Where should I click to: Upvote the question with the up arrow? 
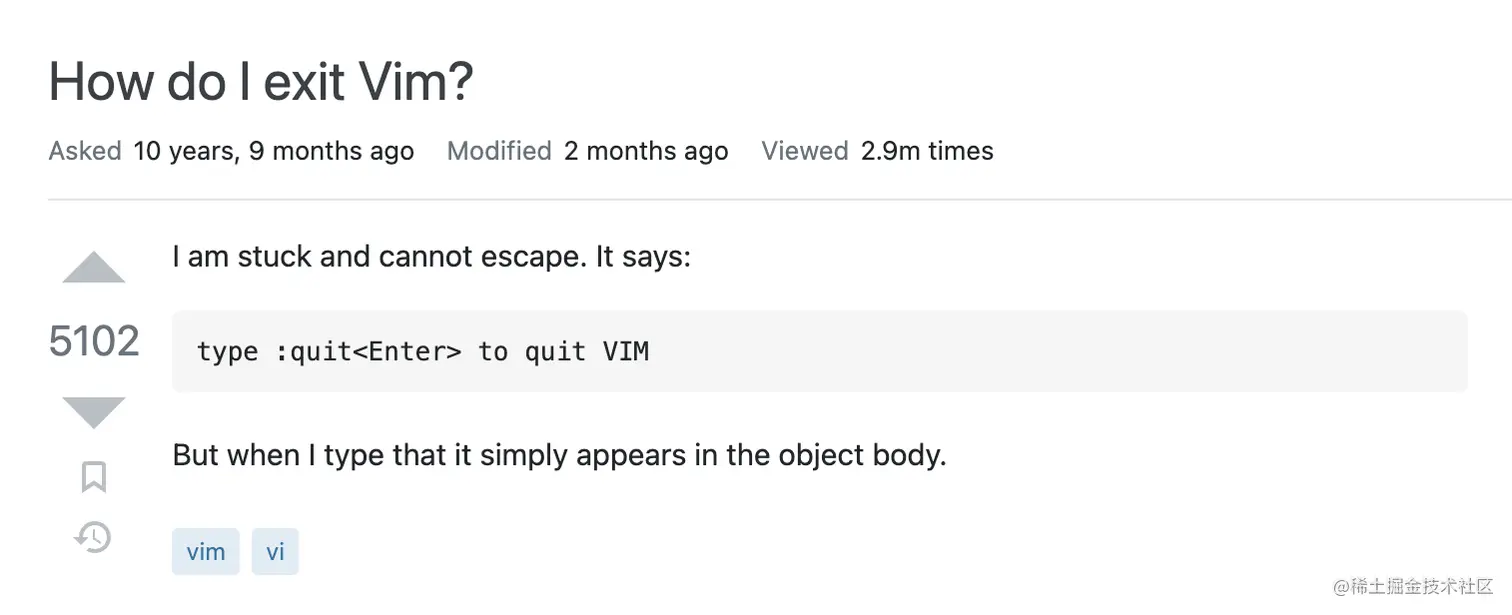click(94, 268)
